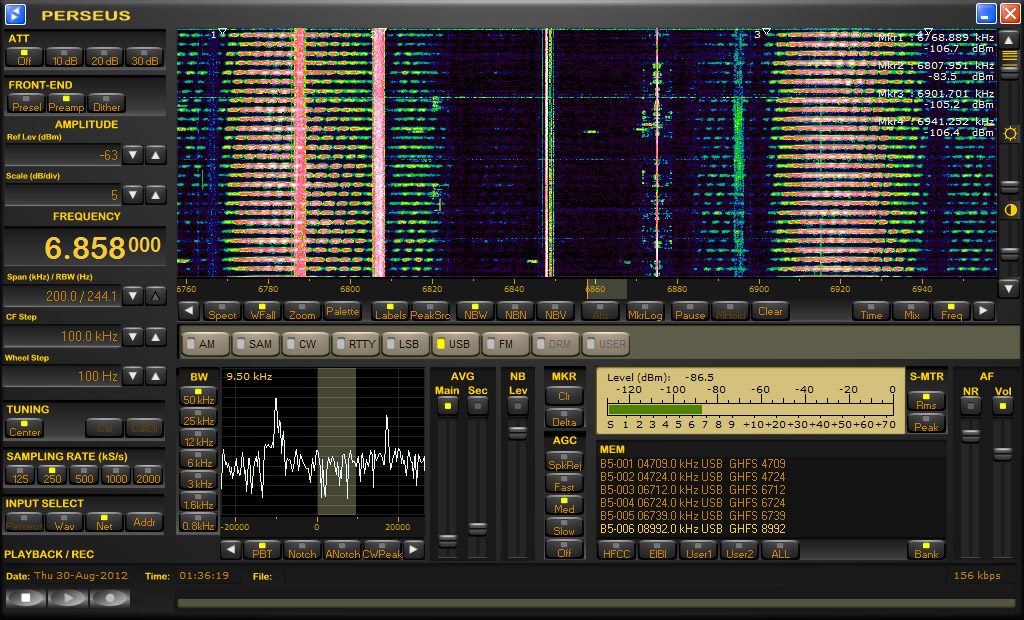This screenshot has height=620, width=1024.
Task: Toggle the Notch filter button
Action: tap(302, 550)
